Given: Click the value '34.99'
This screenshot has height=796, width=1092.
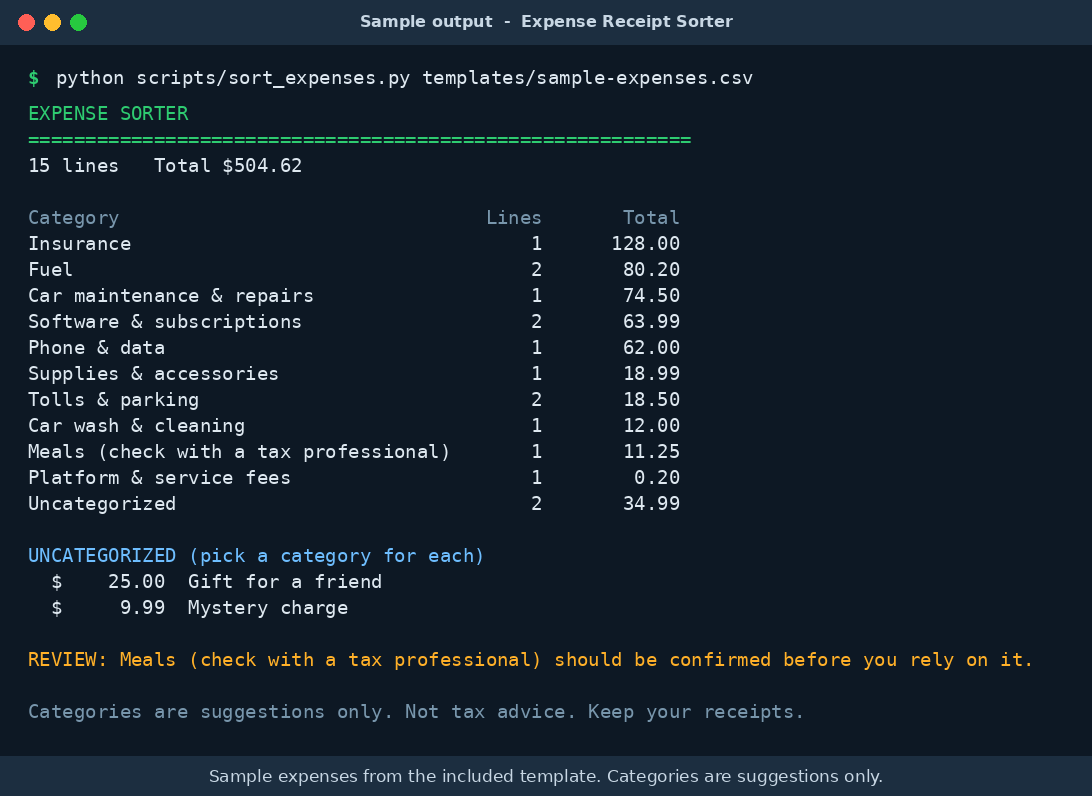Looking at the screenshot, I should tap(651, 504).
